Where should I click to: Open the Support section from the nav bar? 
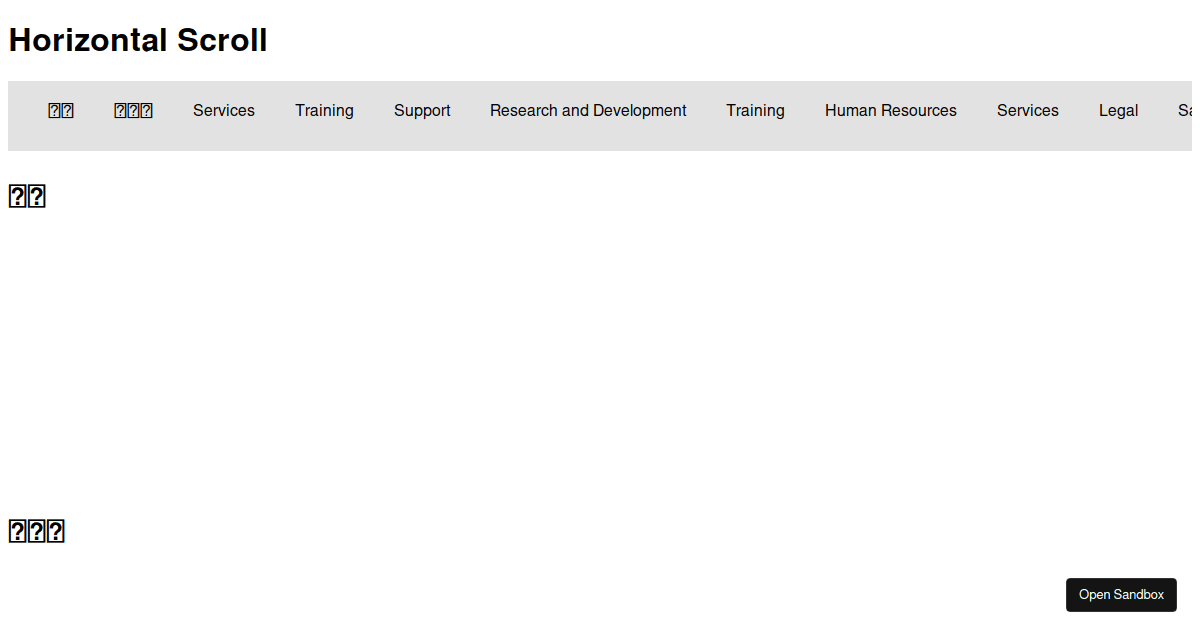coord(422,110)
